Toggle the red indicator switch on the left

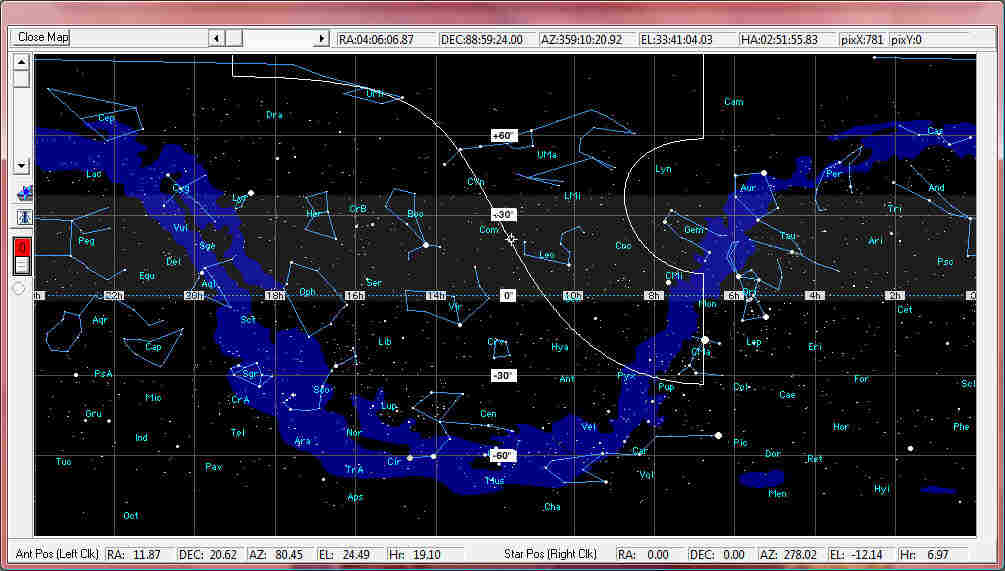coord(21,248)
